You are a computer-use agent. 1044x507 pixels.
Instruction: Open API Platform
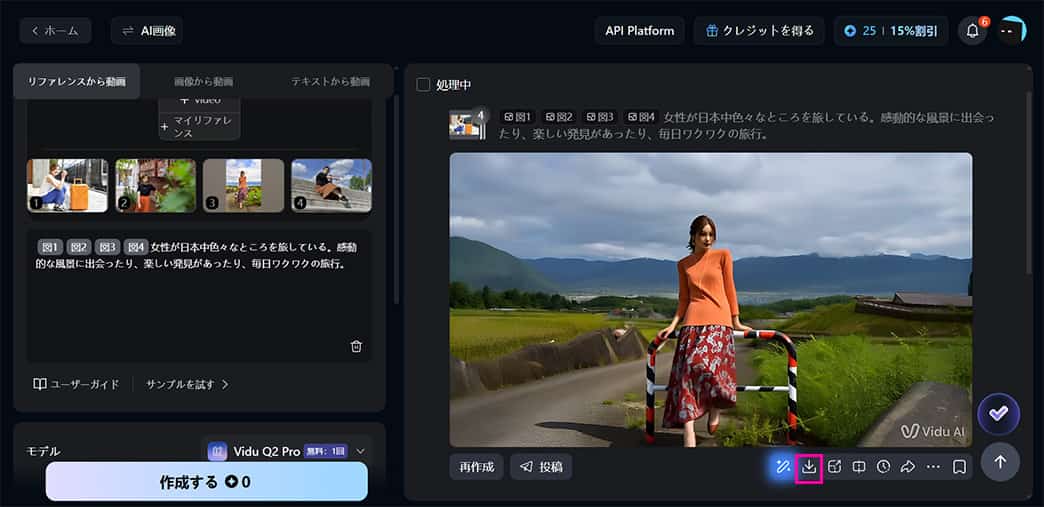[639, 31]
